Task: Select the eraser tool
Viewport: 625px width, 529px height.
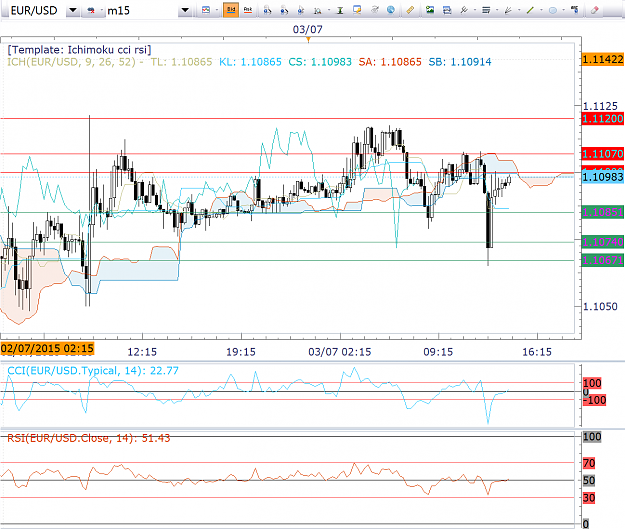Action: coord(594,10)
